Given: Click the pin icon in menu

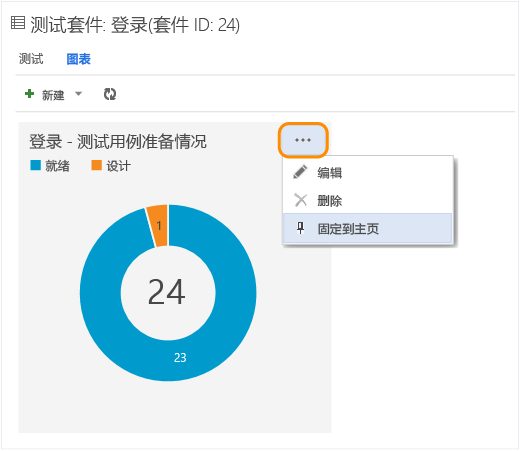Looking at the screenshot, I should point(300,228).
